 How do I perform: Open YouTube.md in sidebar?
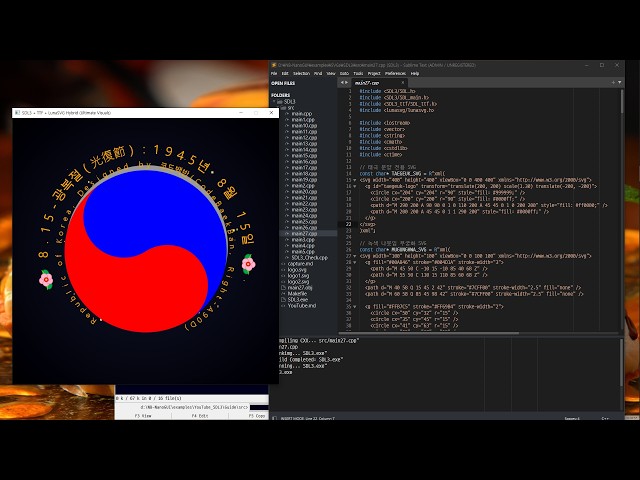point(302,306)
